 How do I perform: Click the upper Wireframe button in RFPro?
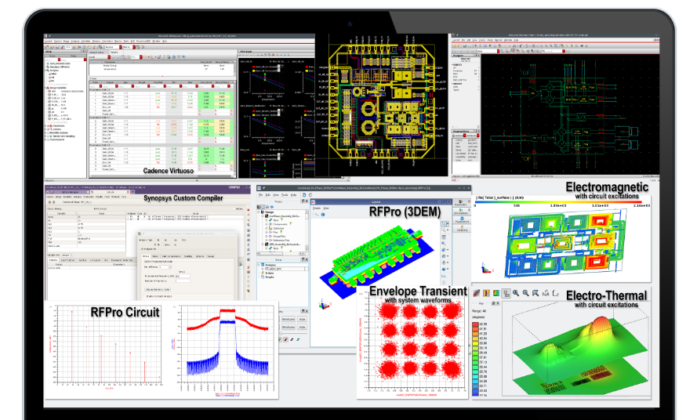click(288, 319)
